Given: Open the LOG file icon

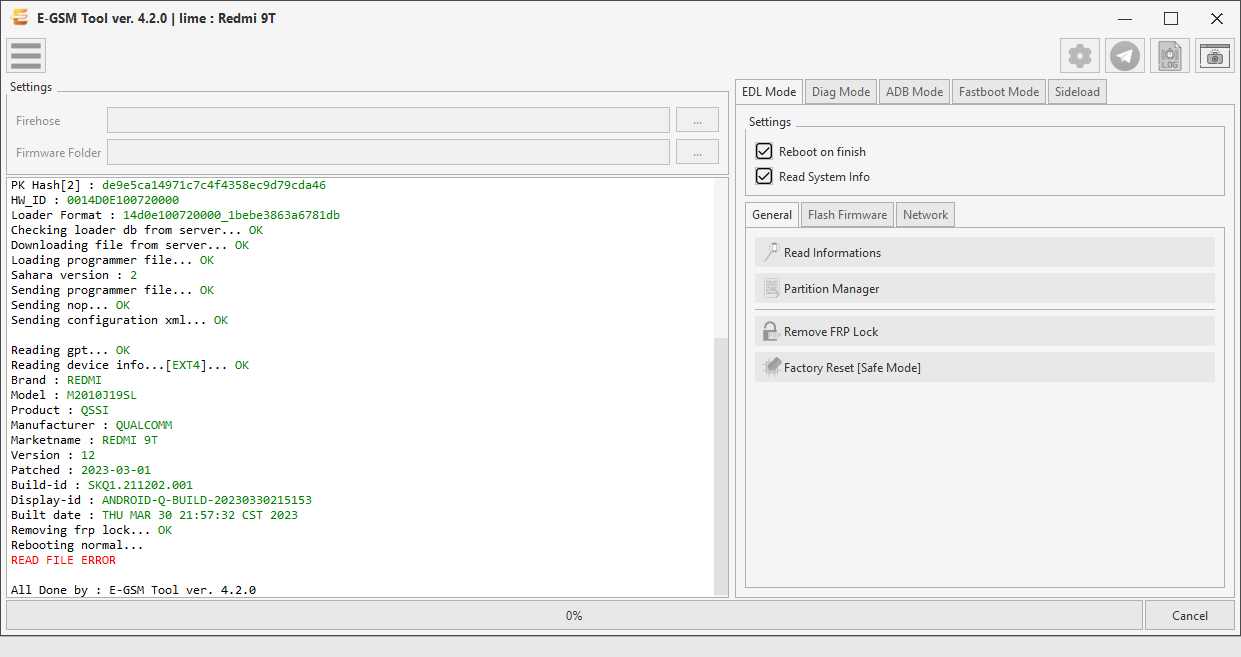Looking at the screenshot, I should click(x=1170, y=56).
